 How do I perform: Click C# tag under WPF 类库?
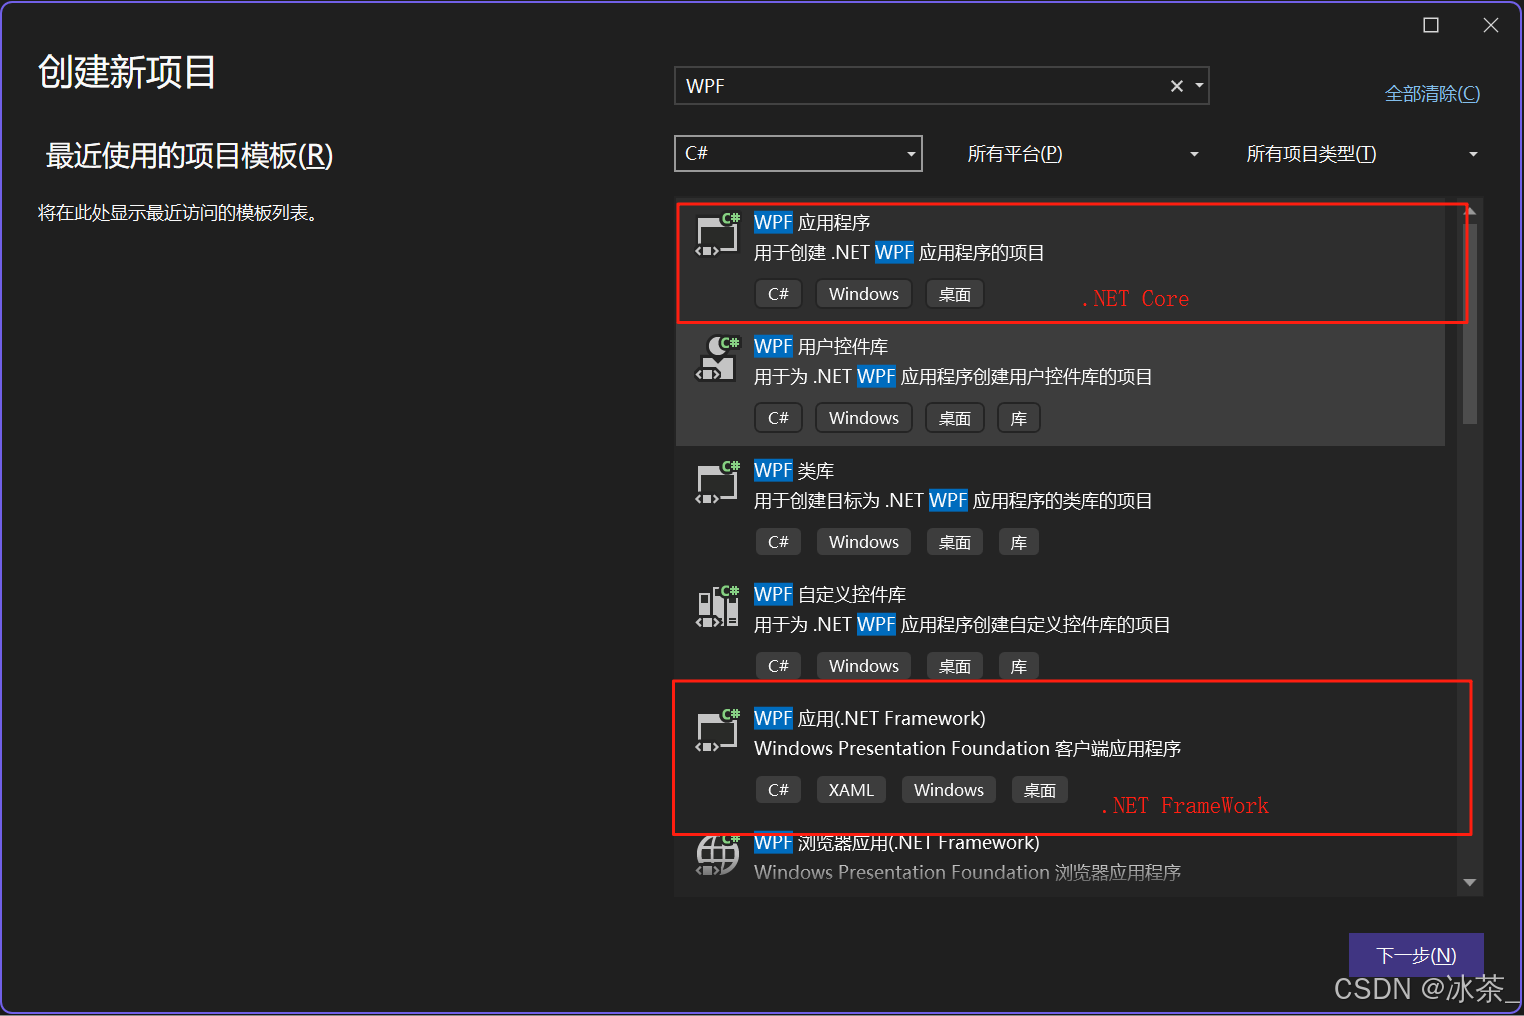click(778, 542)
